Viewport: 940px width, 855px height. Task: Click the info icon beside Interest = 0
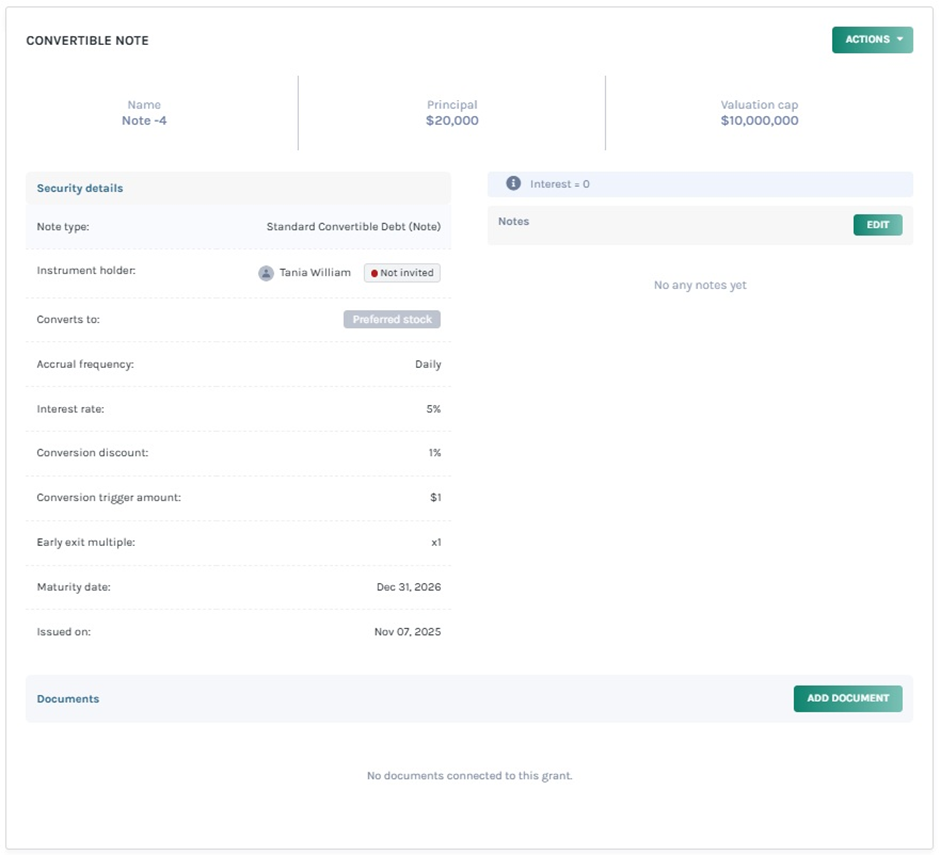click(x=513, y=184)
